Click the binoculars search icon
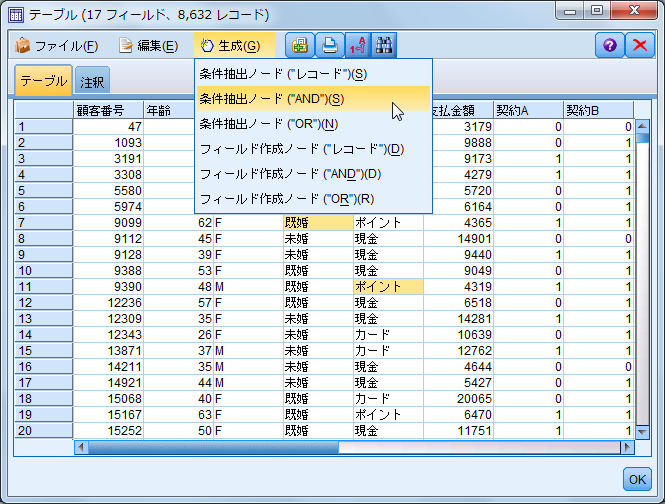The width and height of the screenshot is (665, 504). (384, 45)
